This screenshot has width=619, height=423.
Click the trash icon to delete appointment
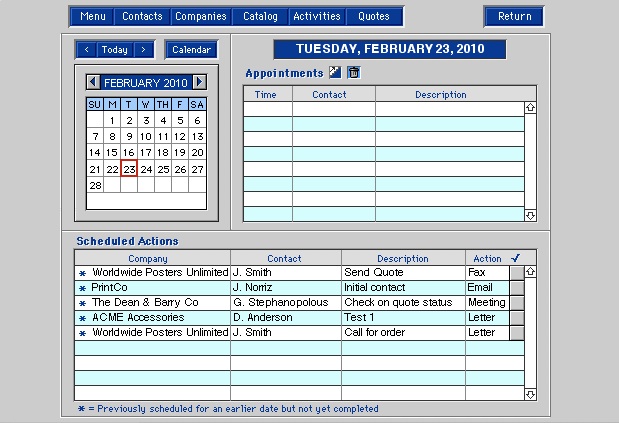pyautogui.click(x=354, y=72)
